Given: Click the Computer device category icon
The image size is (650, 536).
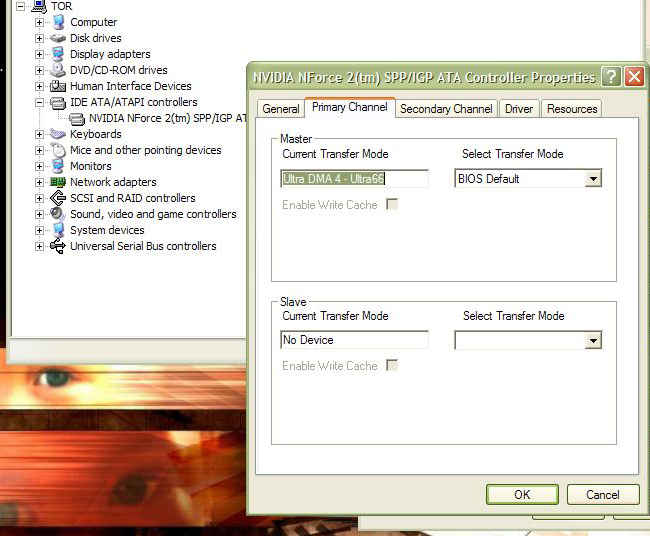Looking at the screenshot, I should click(x=58, y=22).
